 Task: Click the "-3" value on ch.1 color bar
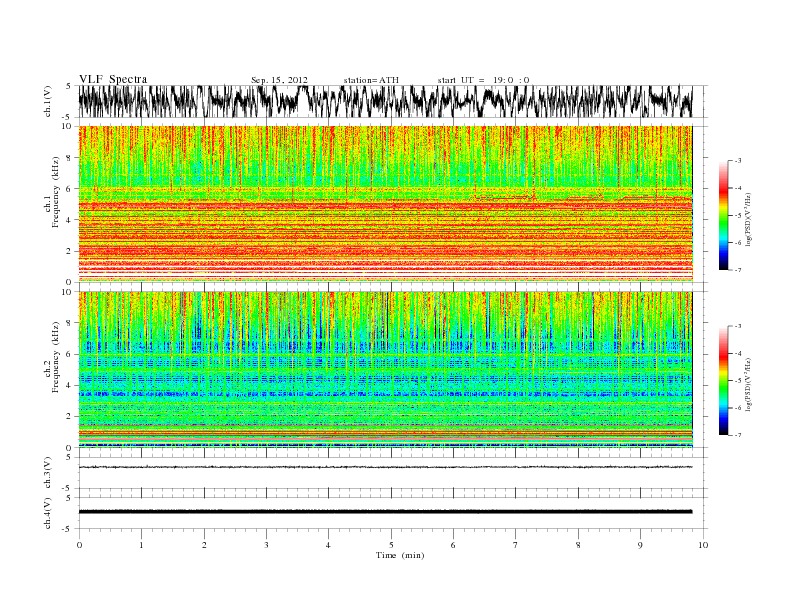[x=737, y=161]
